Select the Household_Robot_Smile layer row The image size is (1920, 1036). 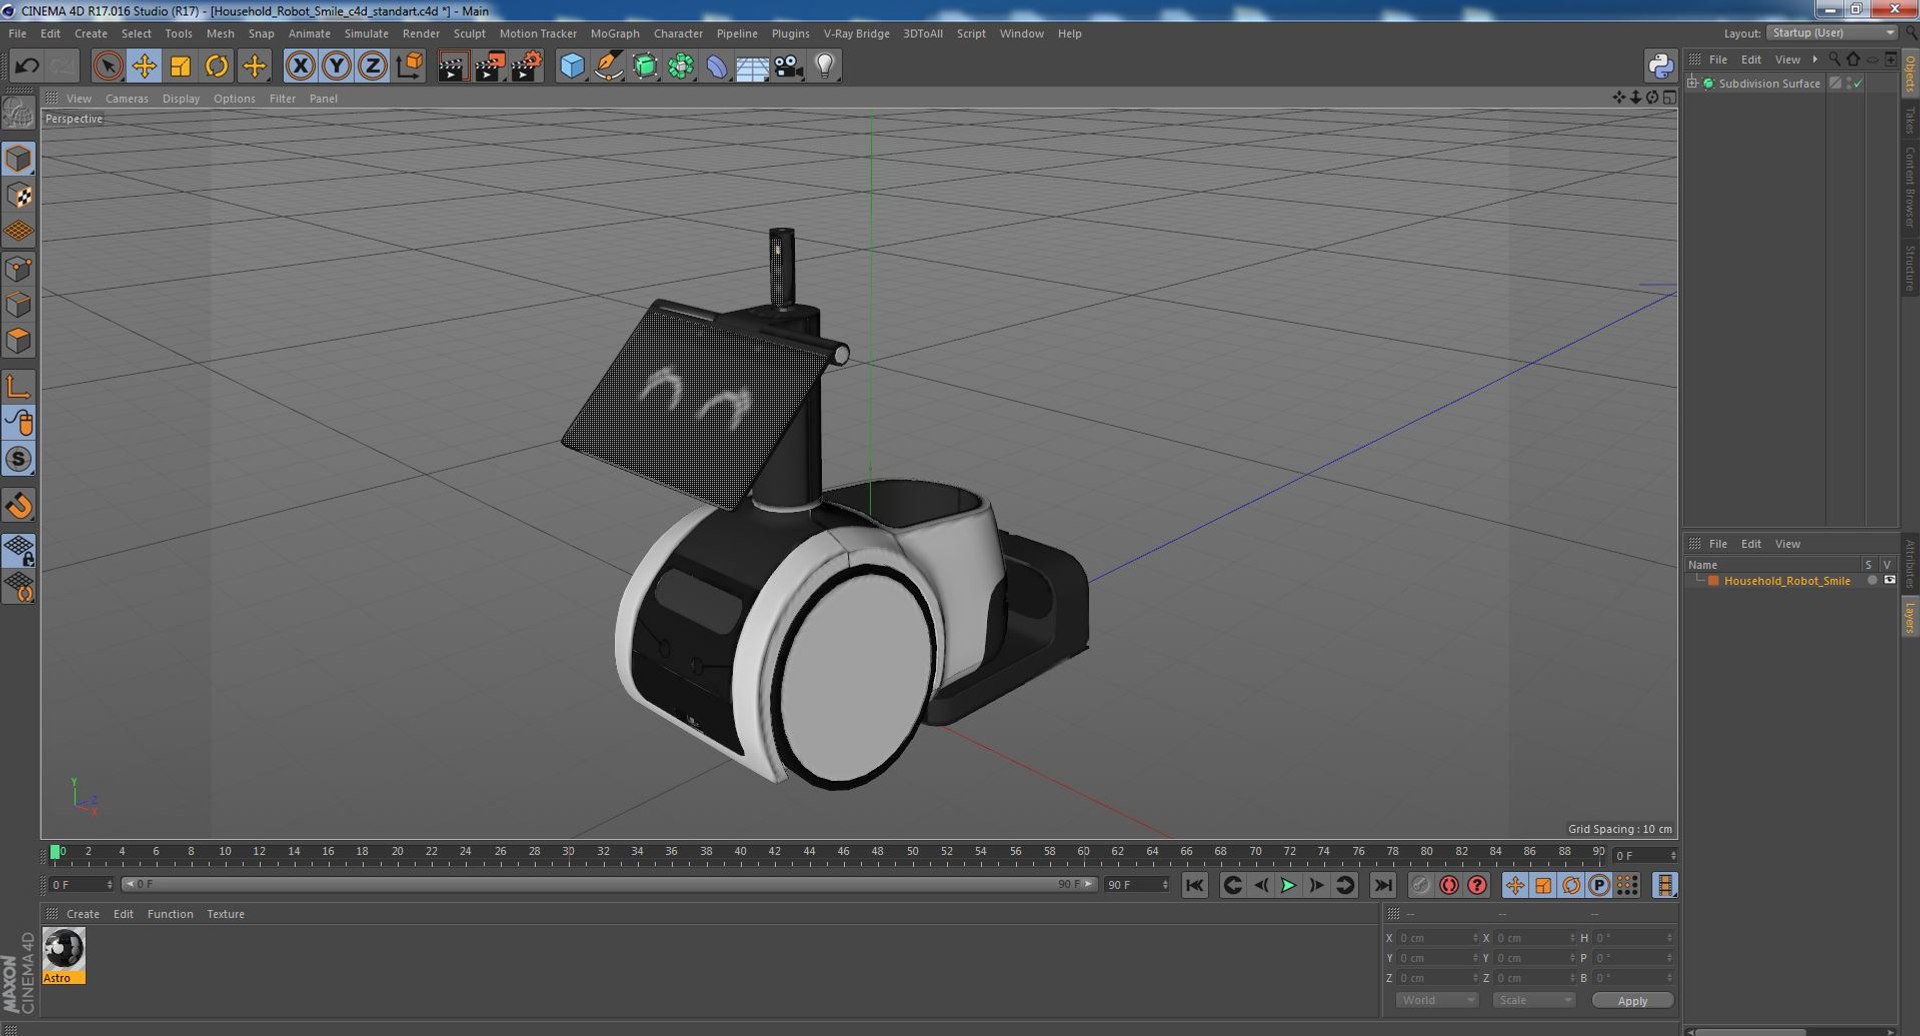pyautogui.click(x=1790, y=580)
